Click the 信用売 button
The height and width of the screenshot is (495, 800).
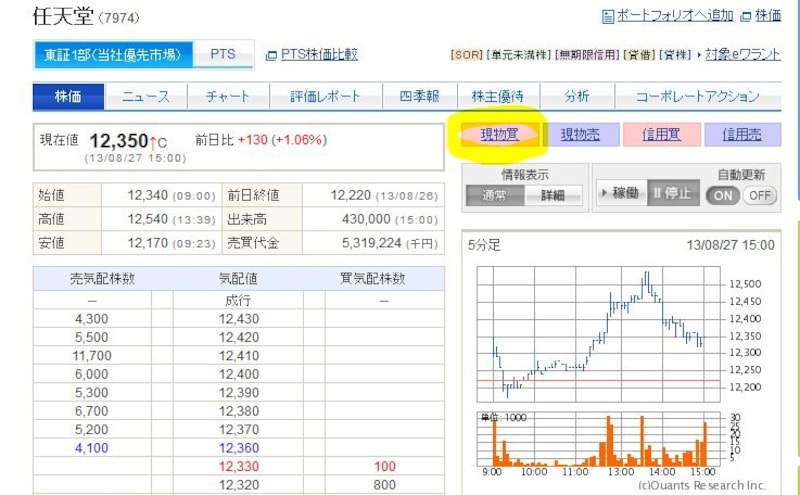(742, 134)
